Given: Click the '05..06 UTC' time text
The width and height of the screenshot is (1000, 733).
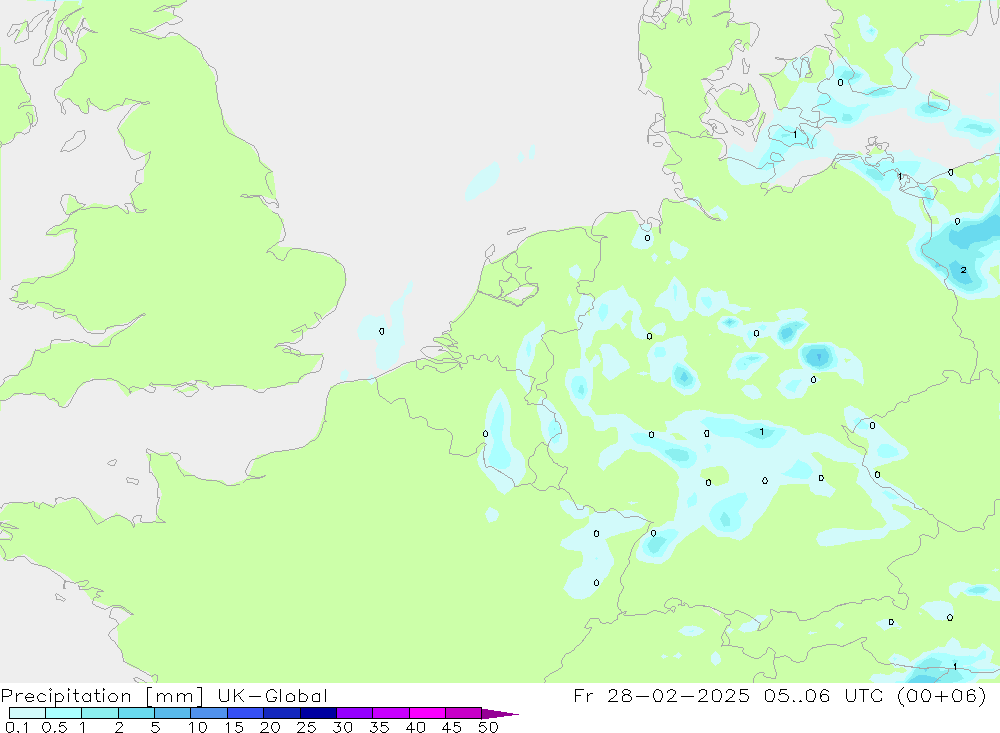Looking at the screenshot, I should [824, 695].
